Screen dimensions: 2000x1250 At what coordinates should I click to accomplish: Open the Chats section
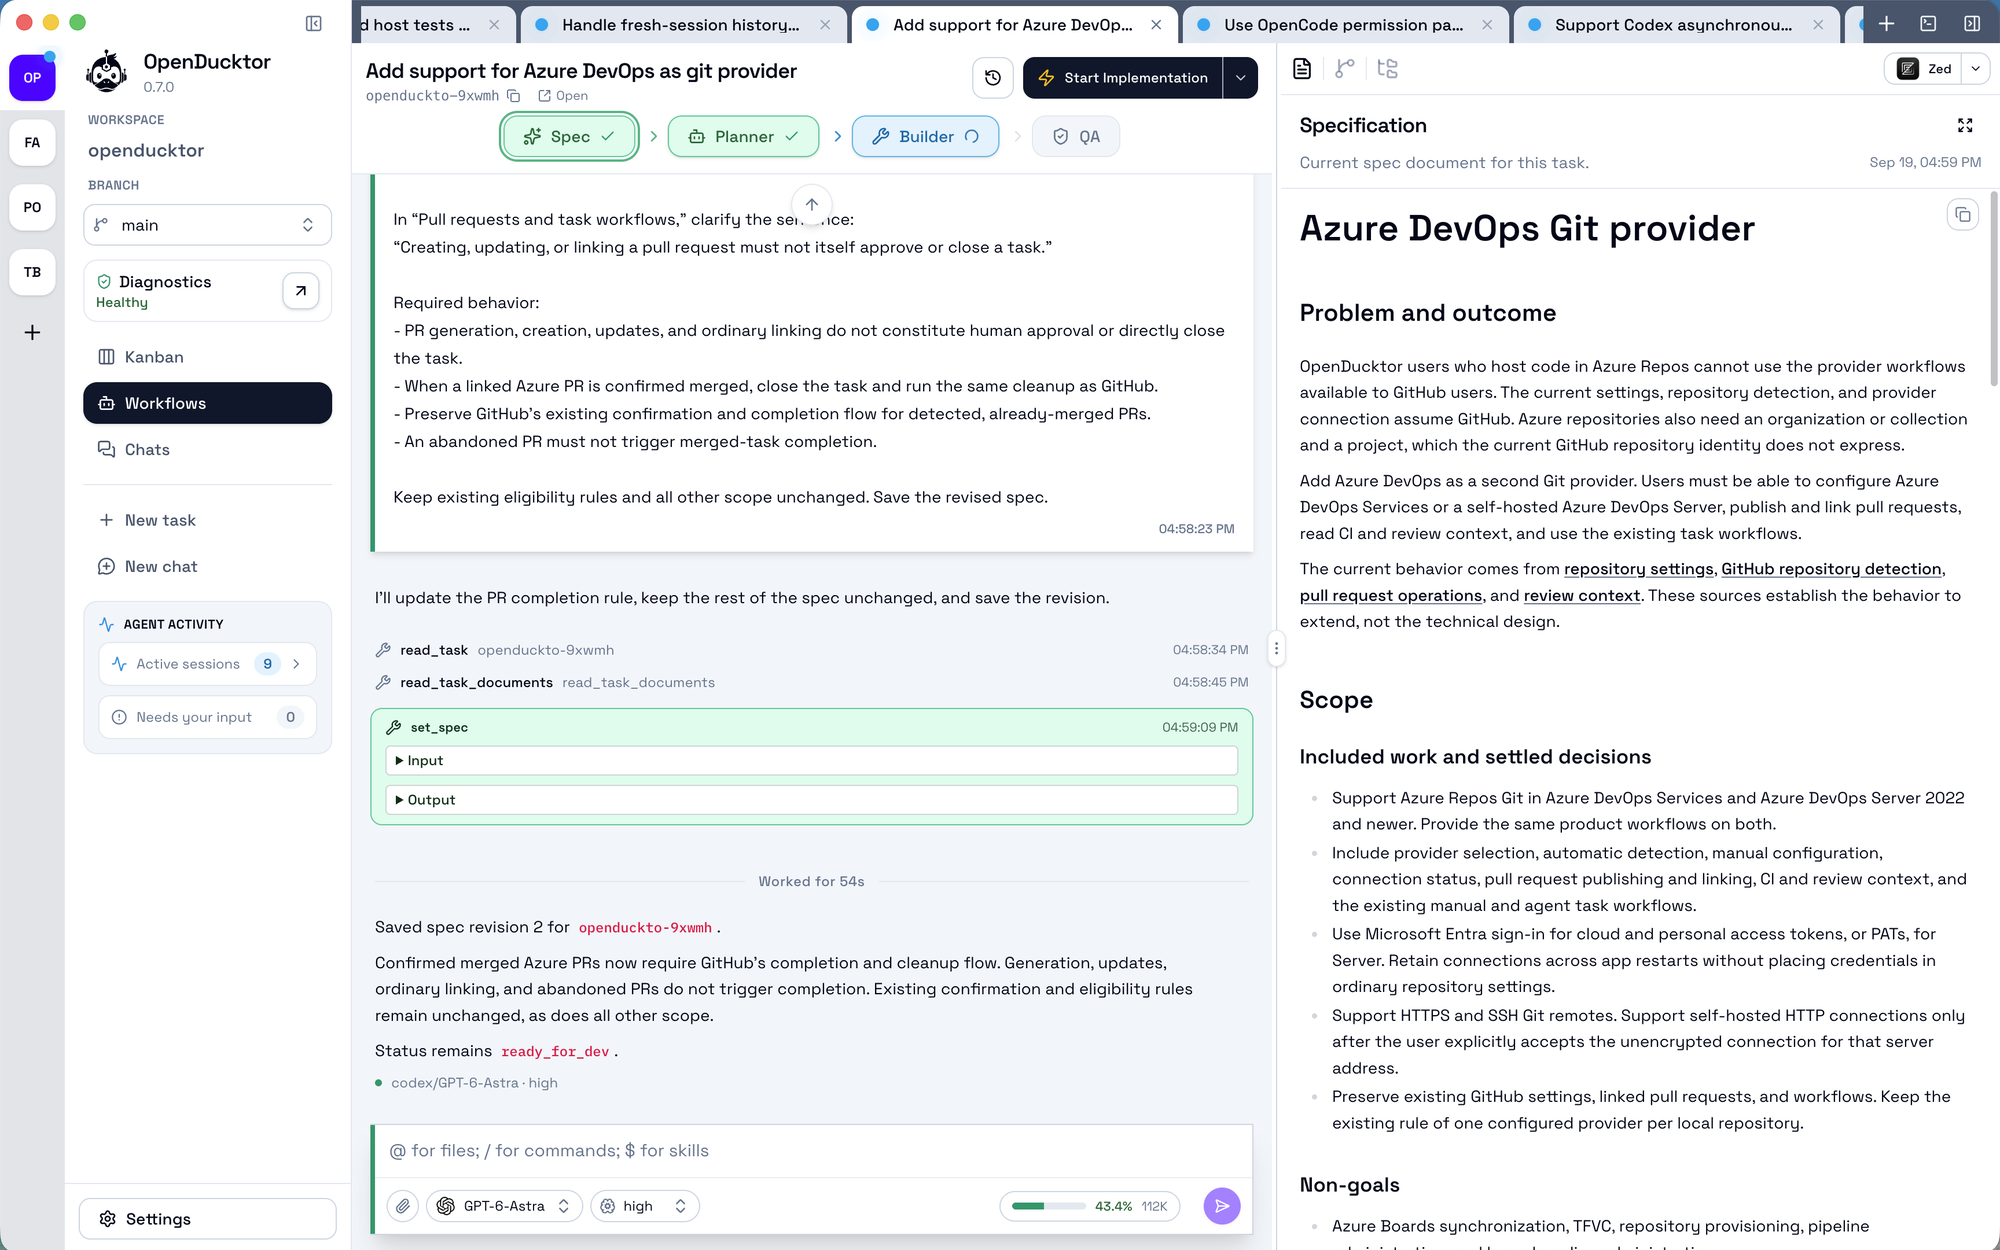[x=207, y=450]
